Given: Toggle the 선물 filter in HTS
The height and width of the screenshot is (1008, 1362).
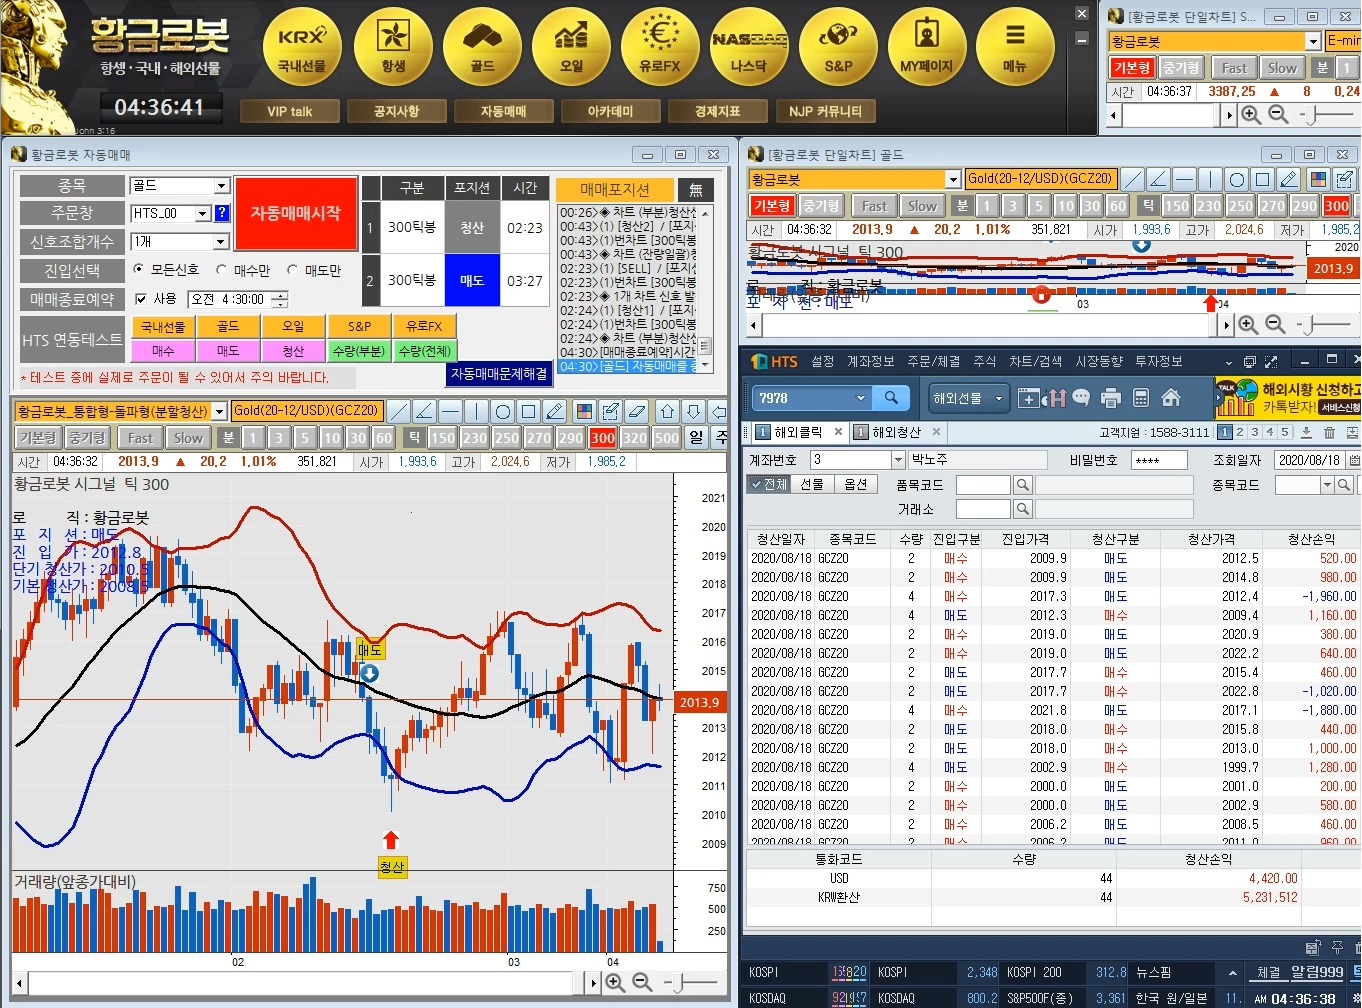Looking at the screenshot, I should (x=811, y=484).
